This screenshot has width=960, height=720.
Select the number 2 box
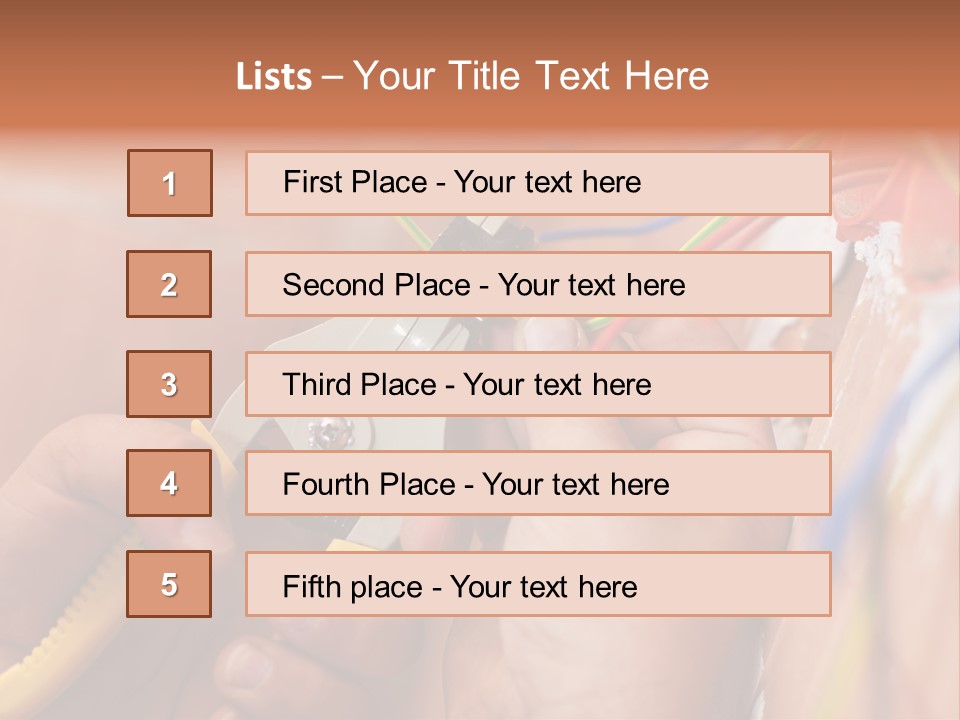pos(169,284)
